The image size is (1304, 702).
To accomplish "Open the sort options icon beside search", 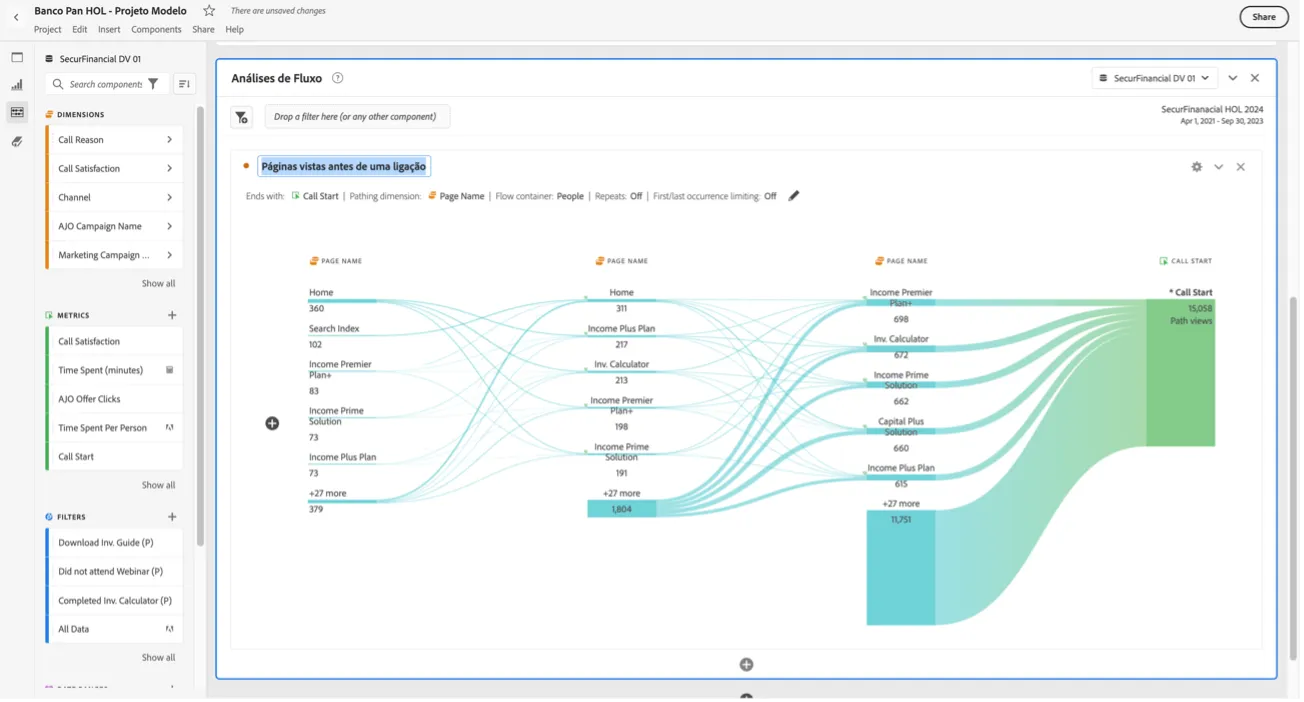I will click(184, 84).
